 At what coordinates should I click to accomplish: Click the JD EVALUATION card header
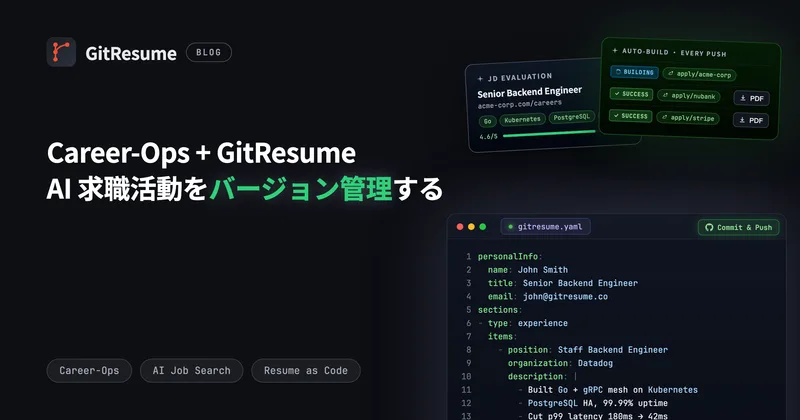pyautogui.click(x=515, y=77)
